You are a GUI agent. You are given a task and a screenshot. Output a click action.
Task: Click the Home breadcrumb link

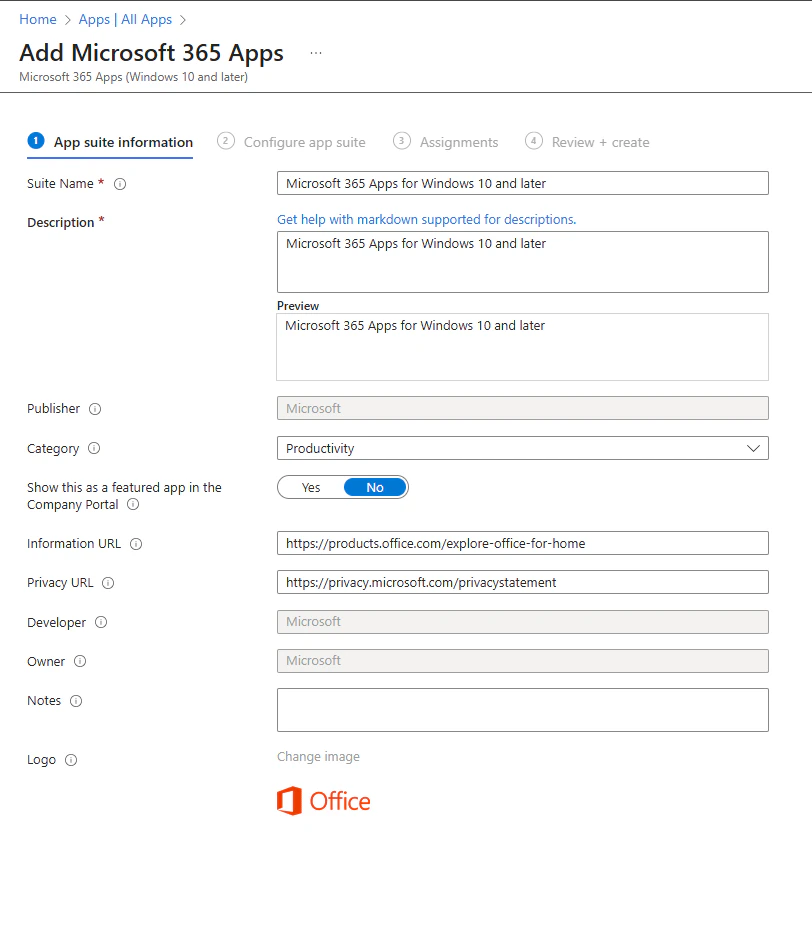coord(37,19)
